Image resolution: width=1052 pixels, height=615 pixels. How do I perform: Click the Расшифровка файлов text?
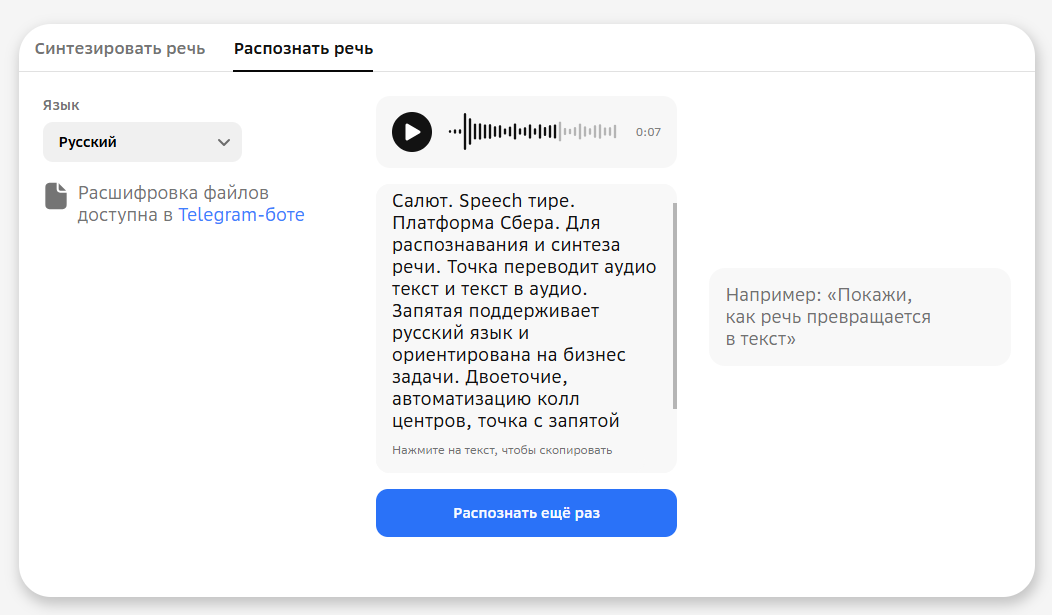(173, 192)
